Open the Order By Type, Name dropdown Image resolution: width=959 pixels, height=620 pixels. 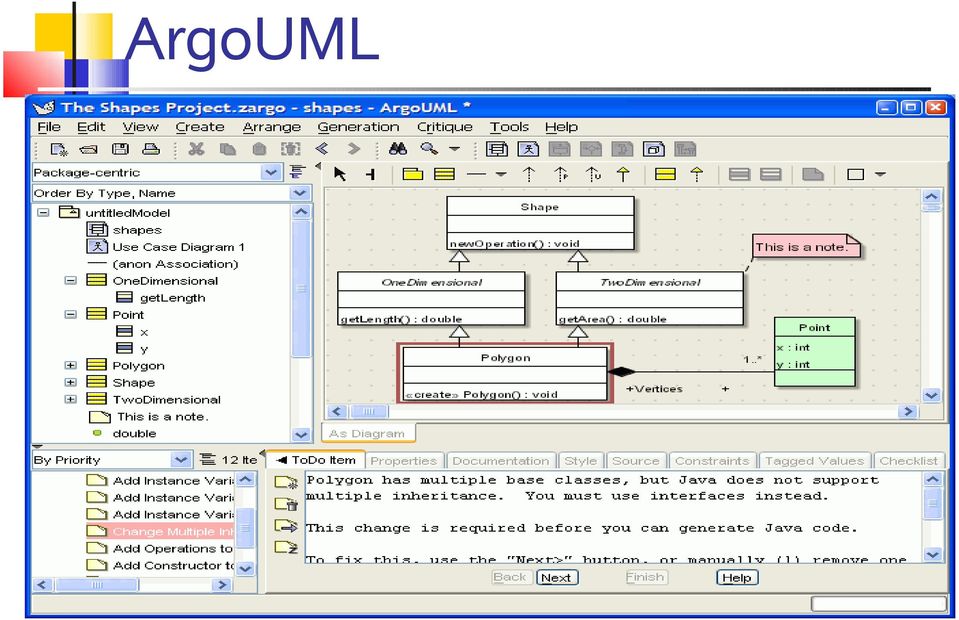click(x=299, y=193)
